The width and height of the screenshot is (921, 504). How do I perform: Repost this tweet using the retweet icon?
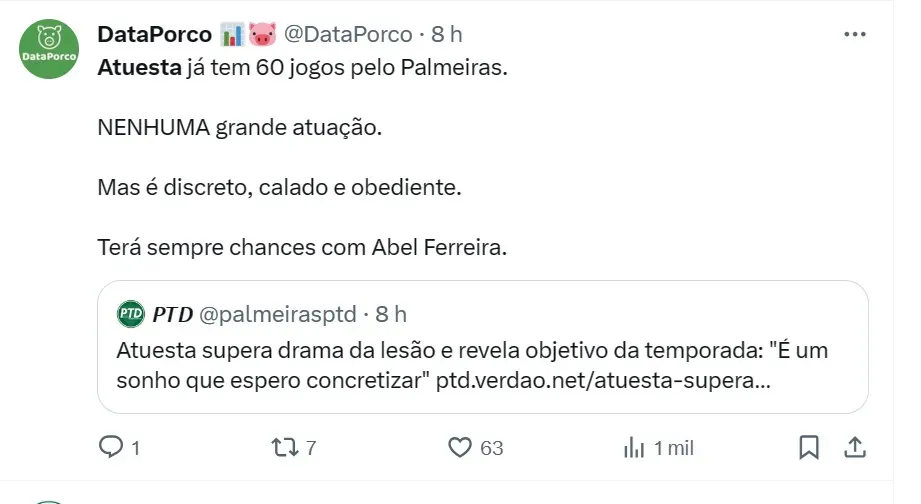point(285,447)
